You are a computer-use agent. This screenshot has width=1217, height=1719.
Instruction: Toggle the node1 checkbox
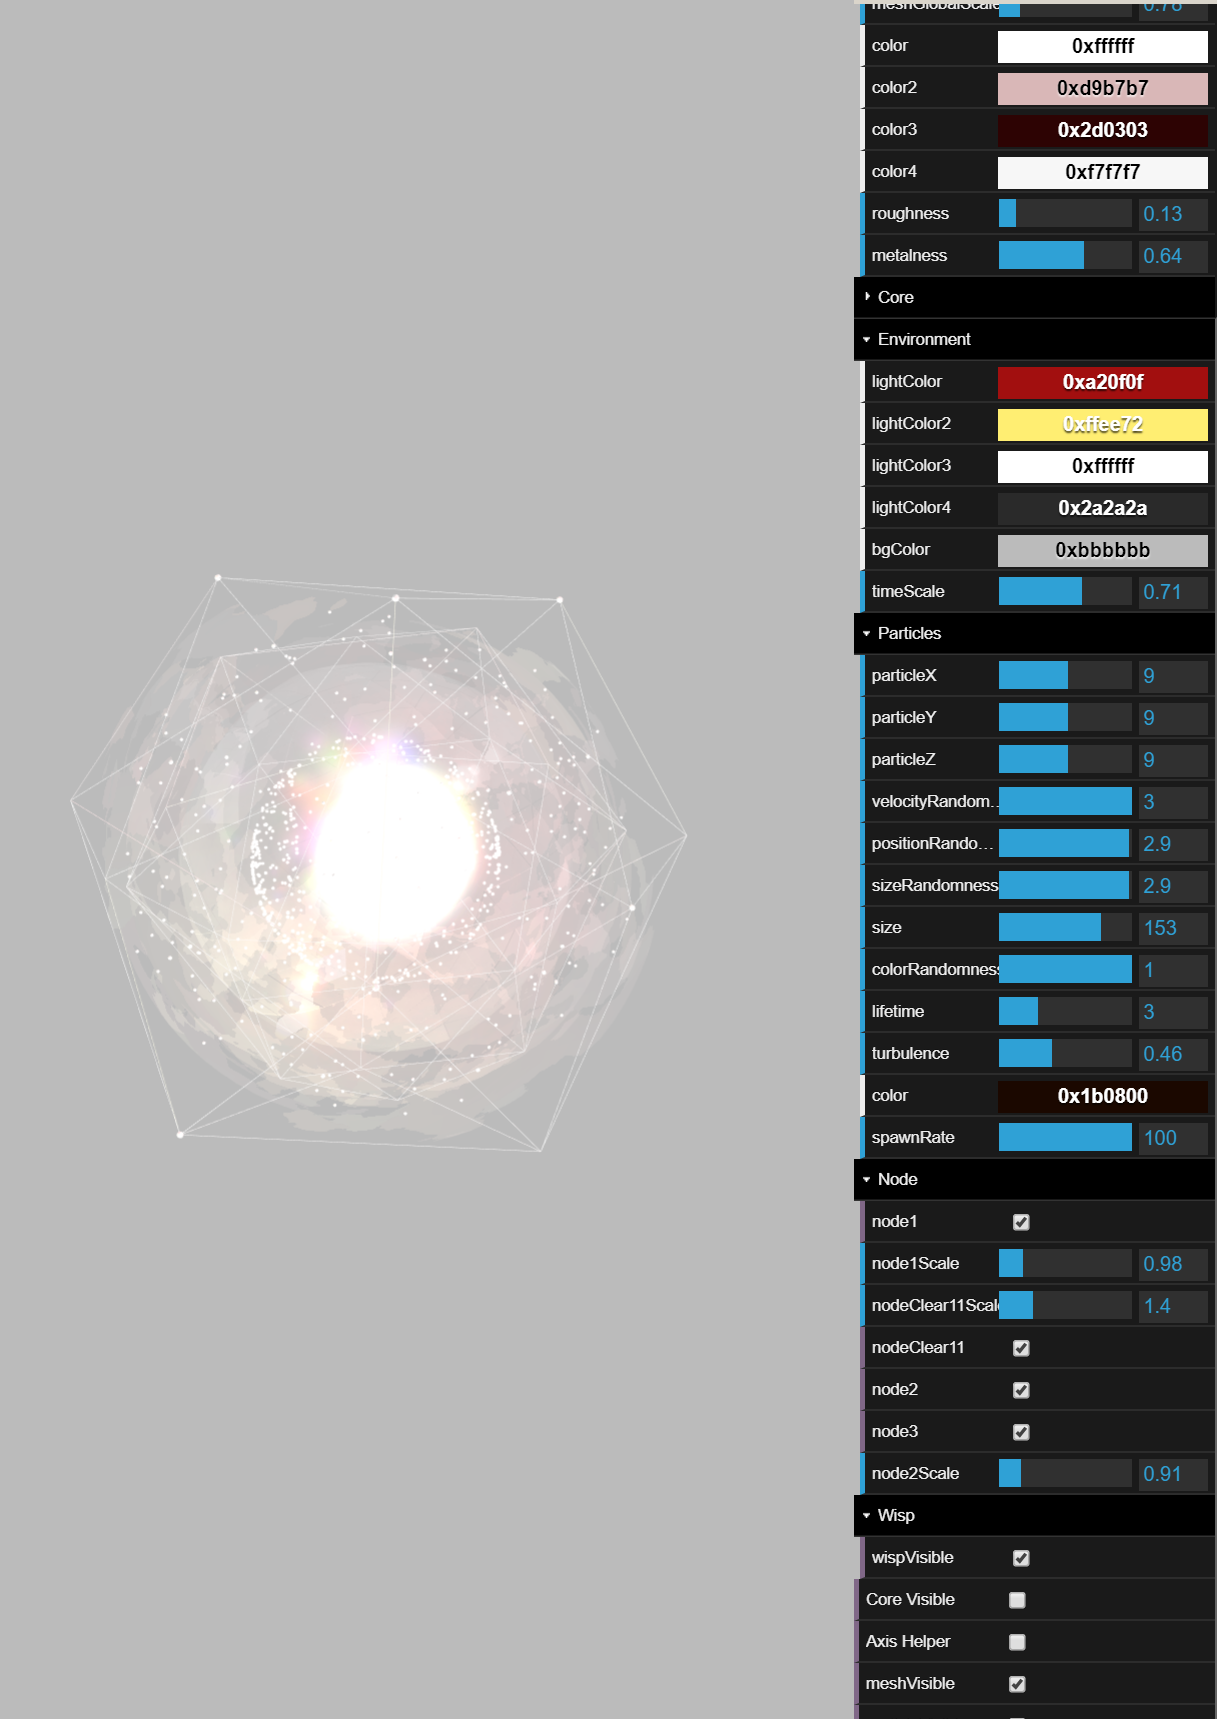coord(1021,1222)
